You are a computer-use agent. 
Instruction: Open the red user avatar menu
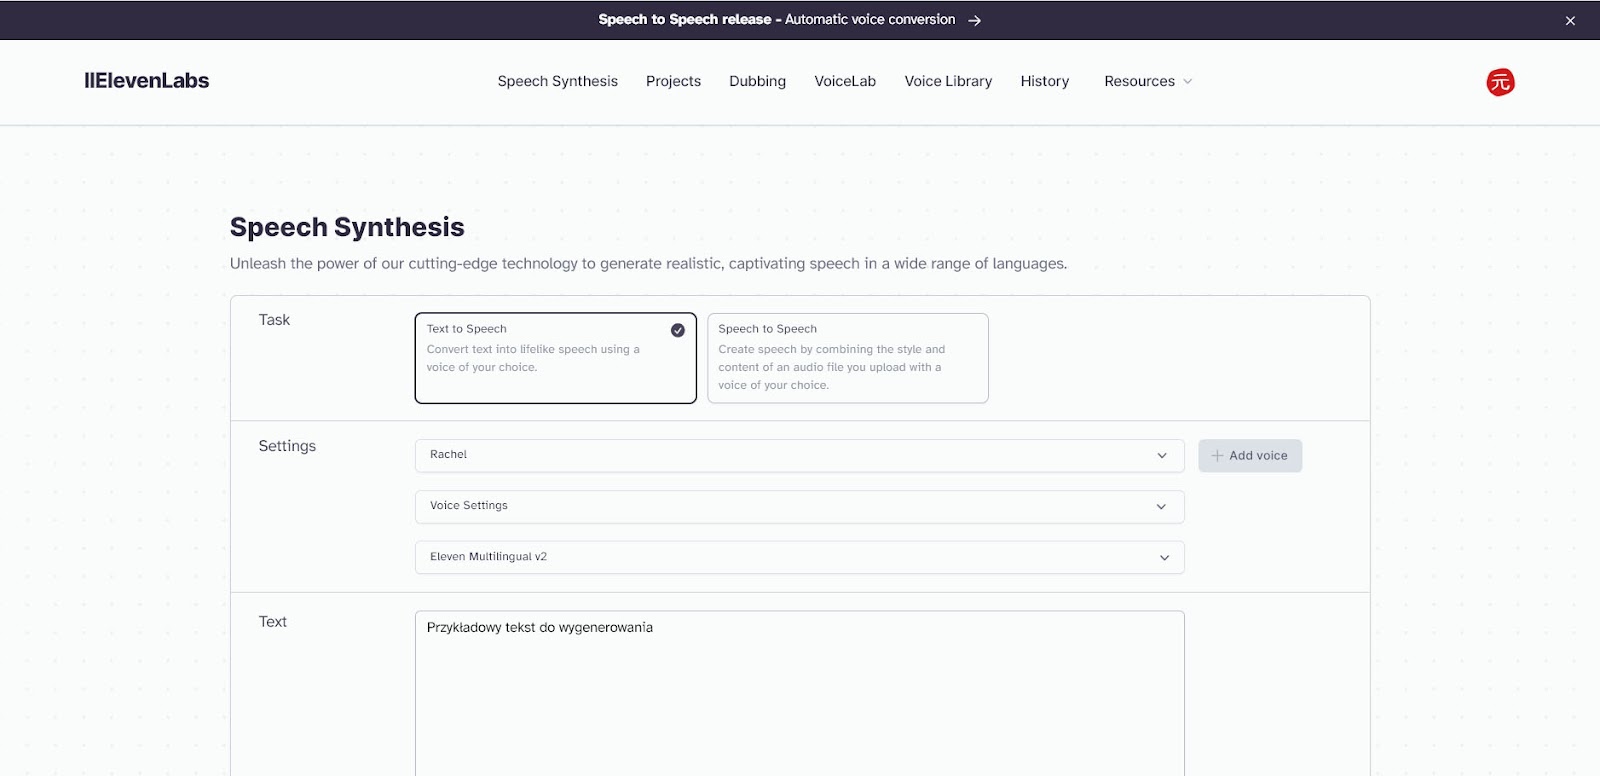point(1500,82)
